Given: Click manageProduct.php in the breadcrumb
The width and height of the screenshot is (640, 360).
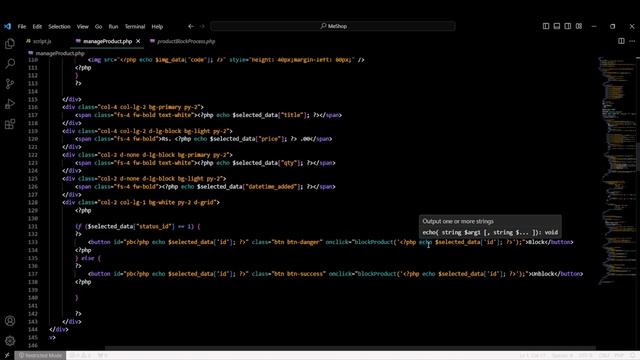Looking at the screenshot, I should 60,53.
